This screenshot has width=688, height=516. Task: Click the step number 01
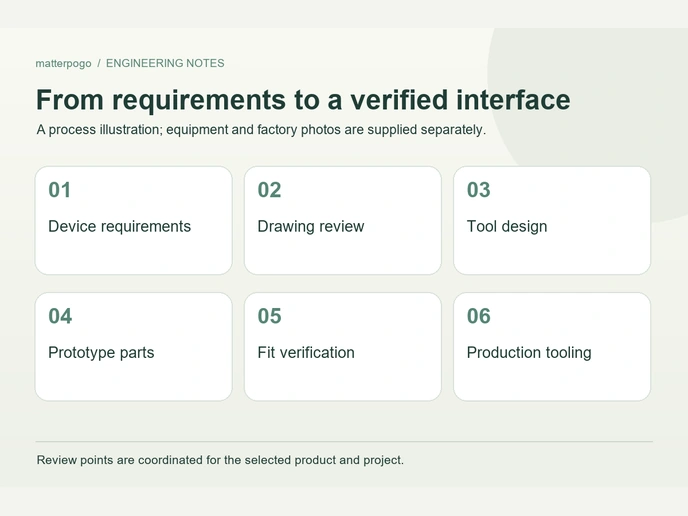[60, 190]
